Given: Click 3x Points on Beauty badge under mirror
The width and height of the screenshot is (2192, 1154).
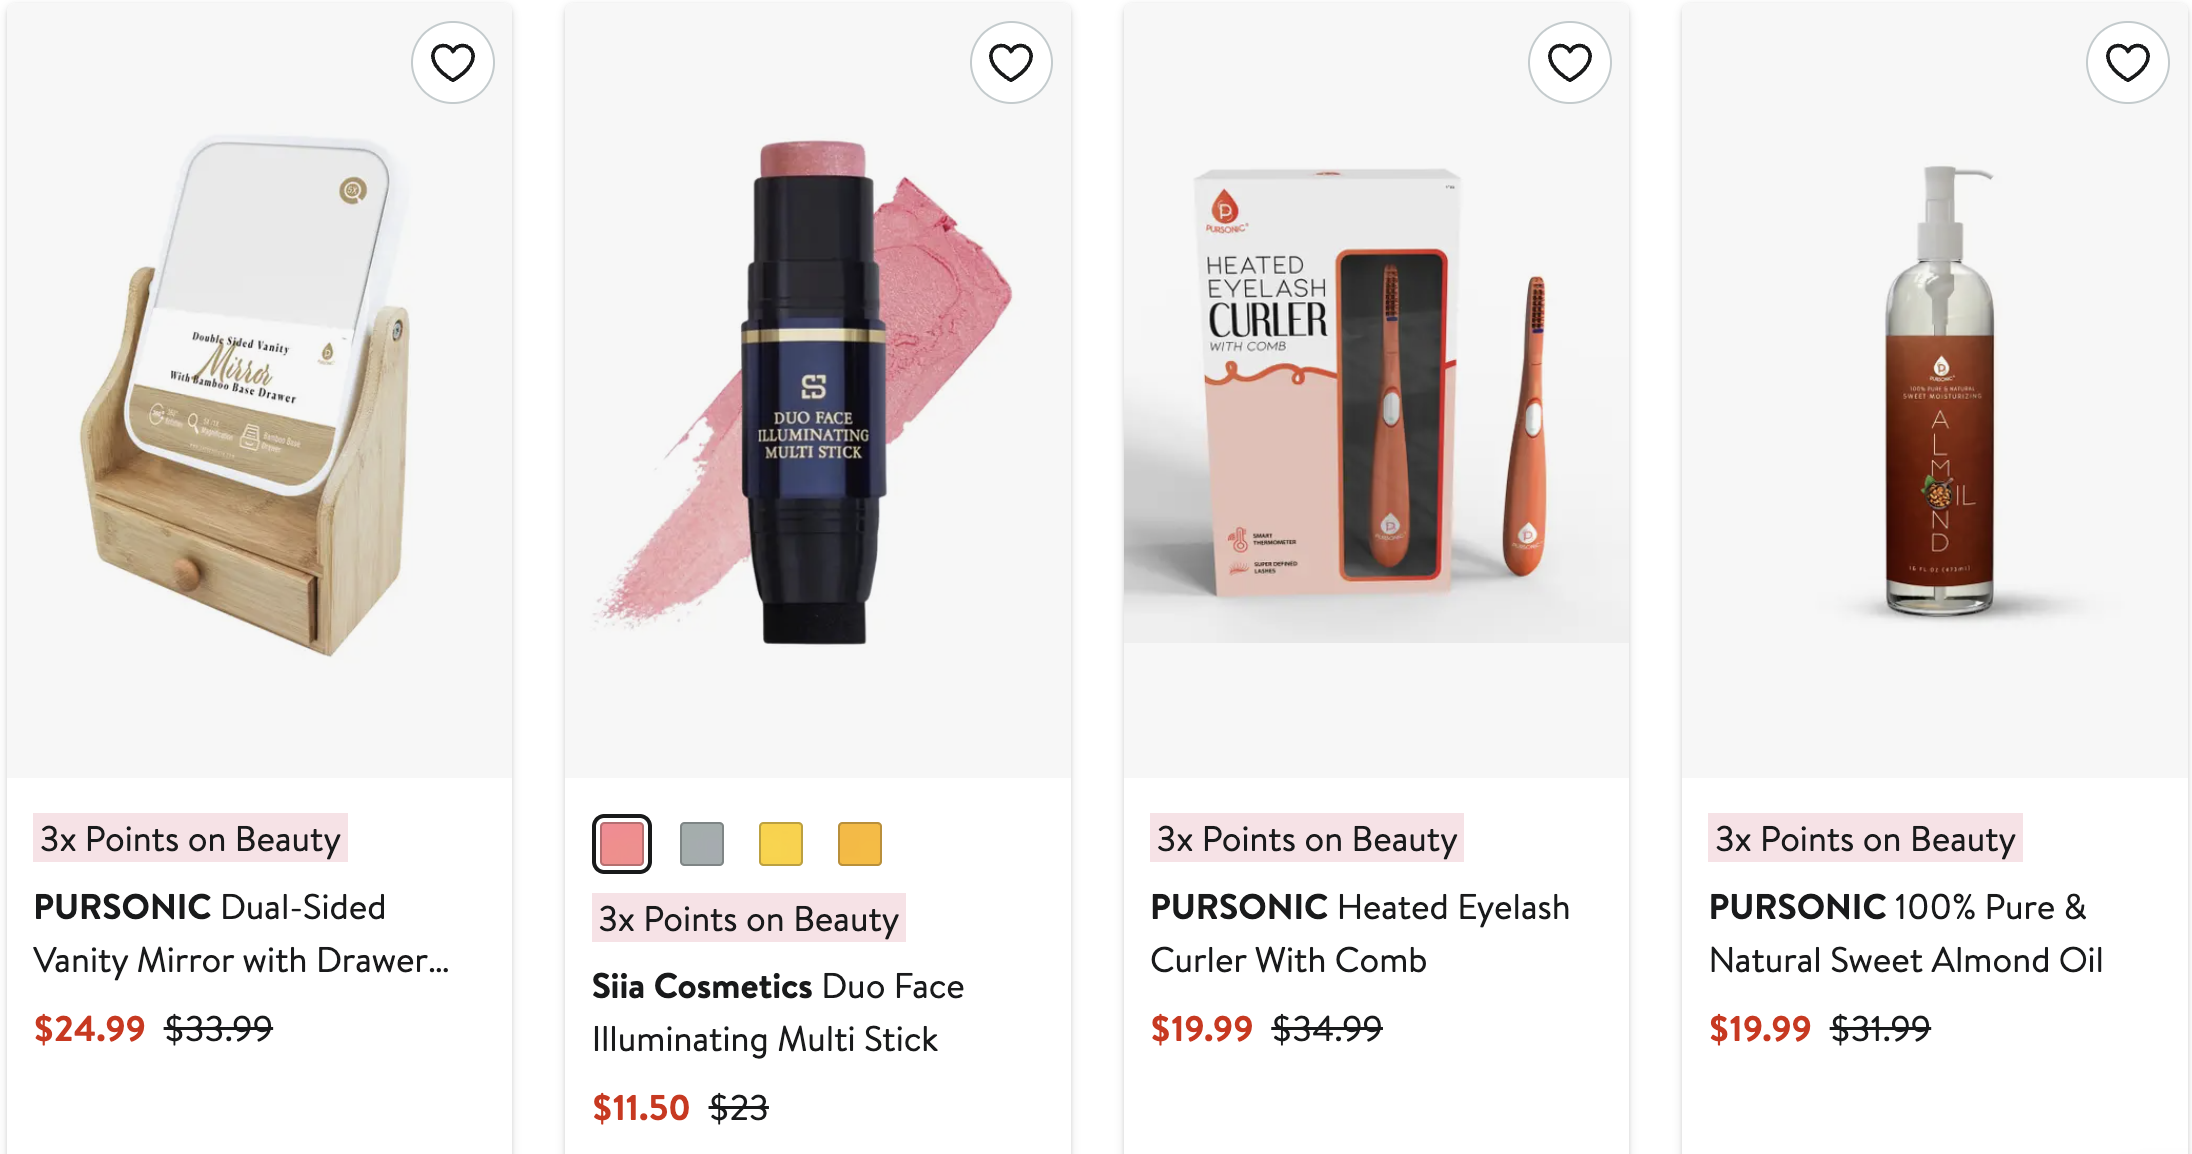Looking at the screenshot, I should coord(190,839).
